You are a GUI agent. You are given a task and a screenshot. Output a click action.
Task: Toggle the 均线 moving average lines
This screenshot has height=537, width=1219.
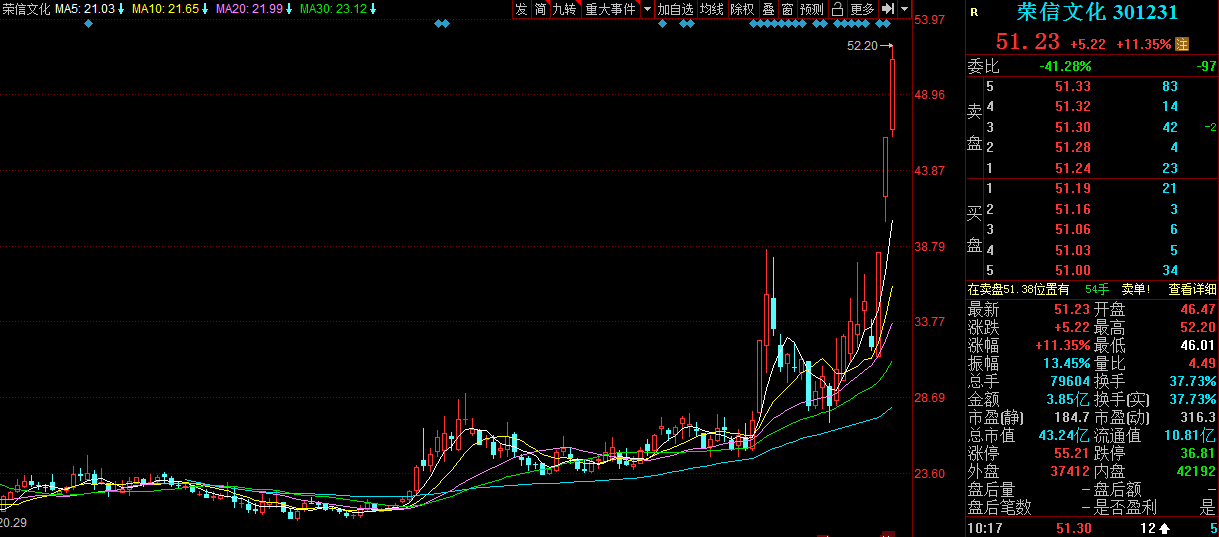[712, 9]
